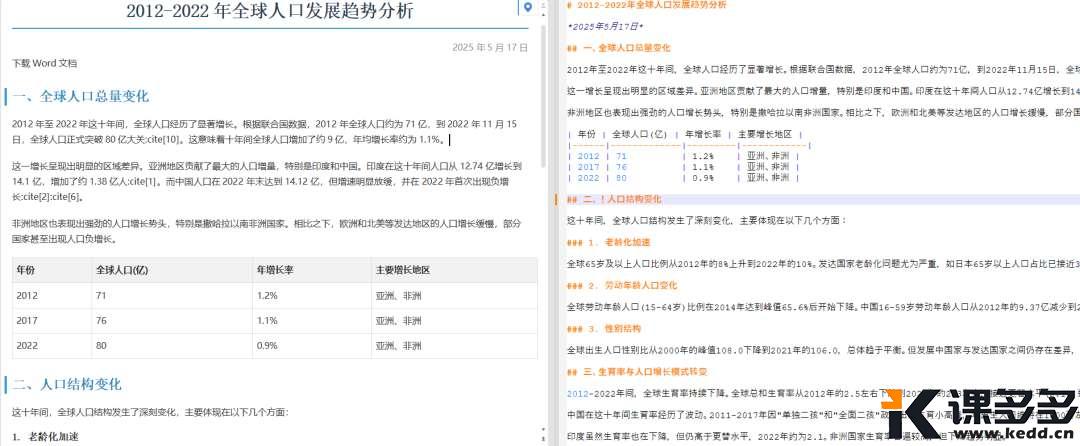Click the preview pane vertical scrollbar
1080x446 pixels.
tap(543, 200)
